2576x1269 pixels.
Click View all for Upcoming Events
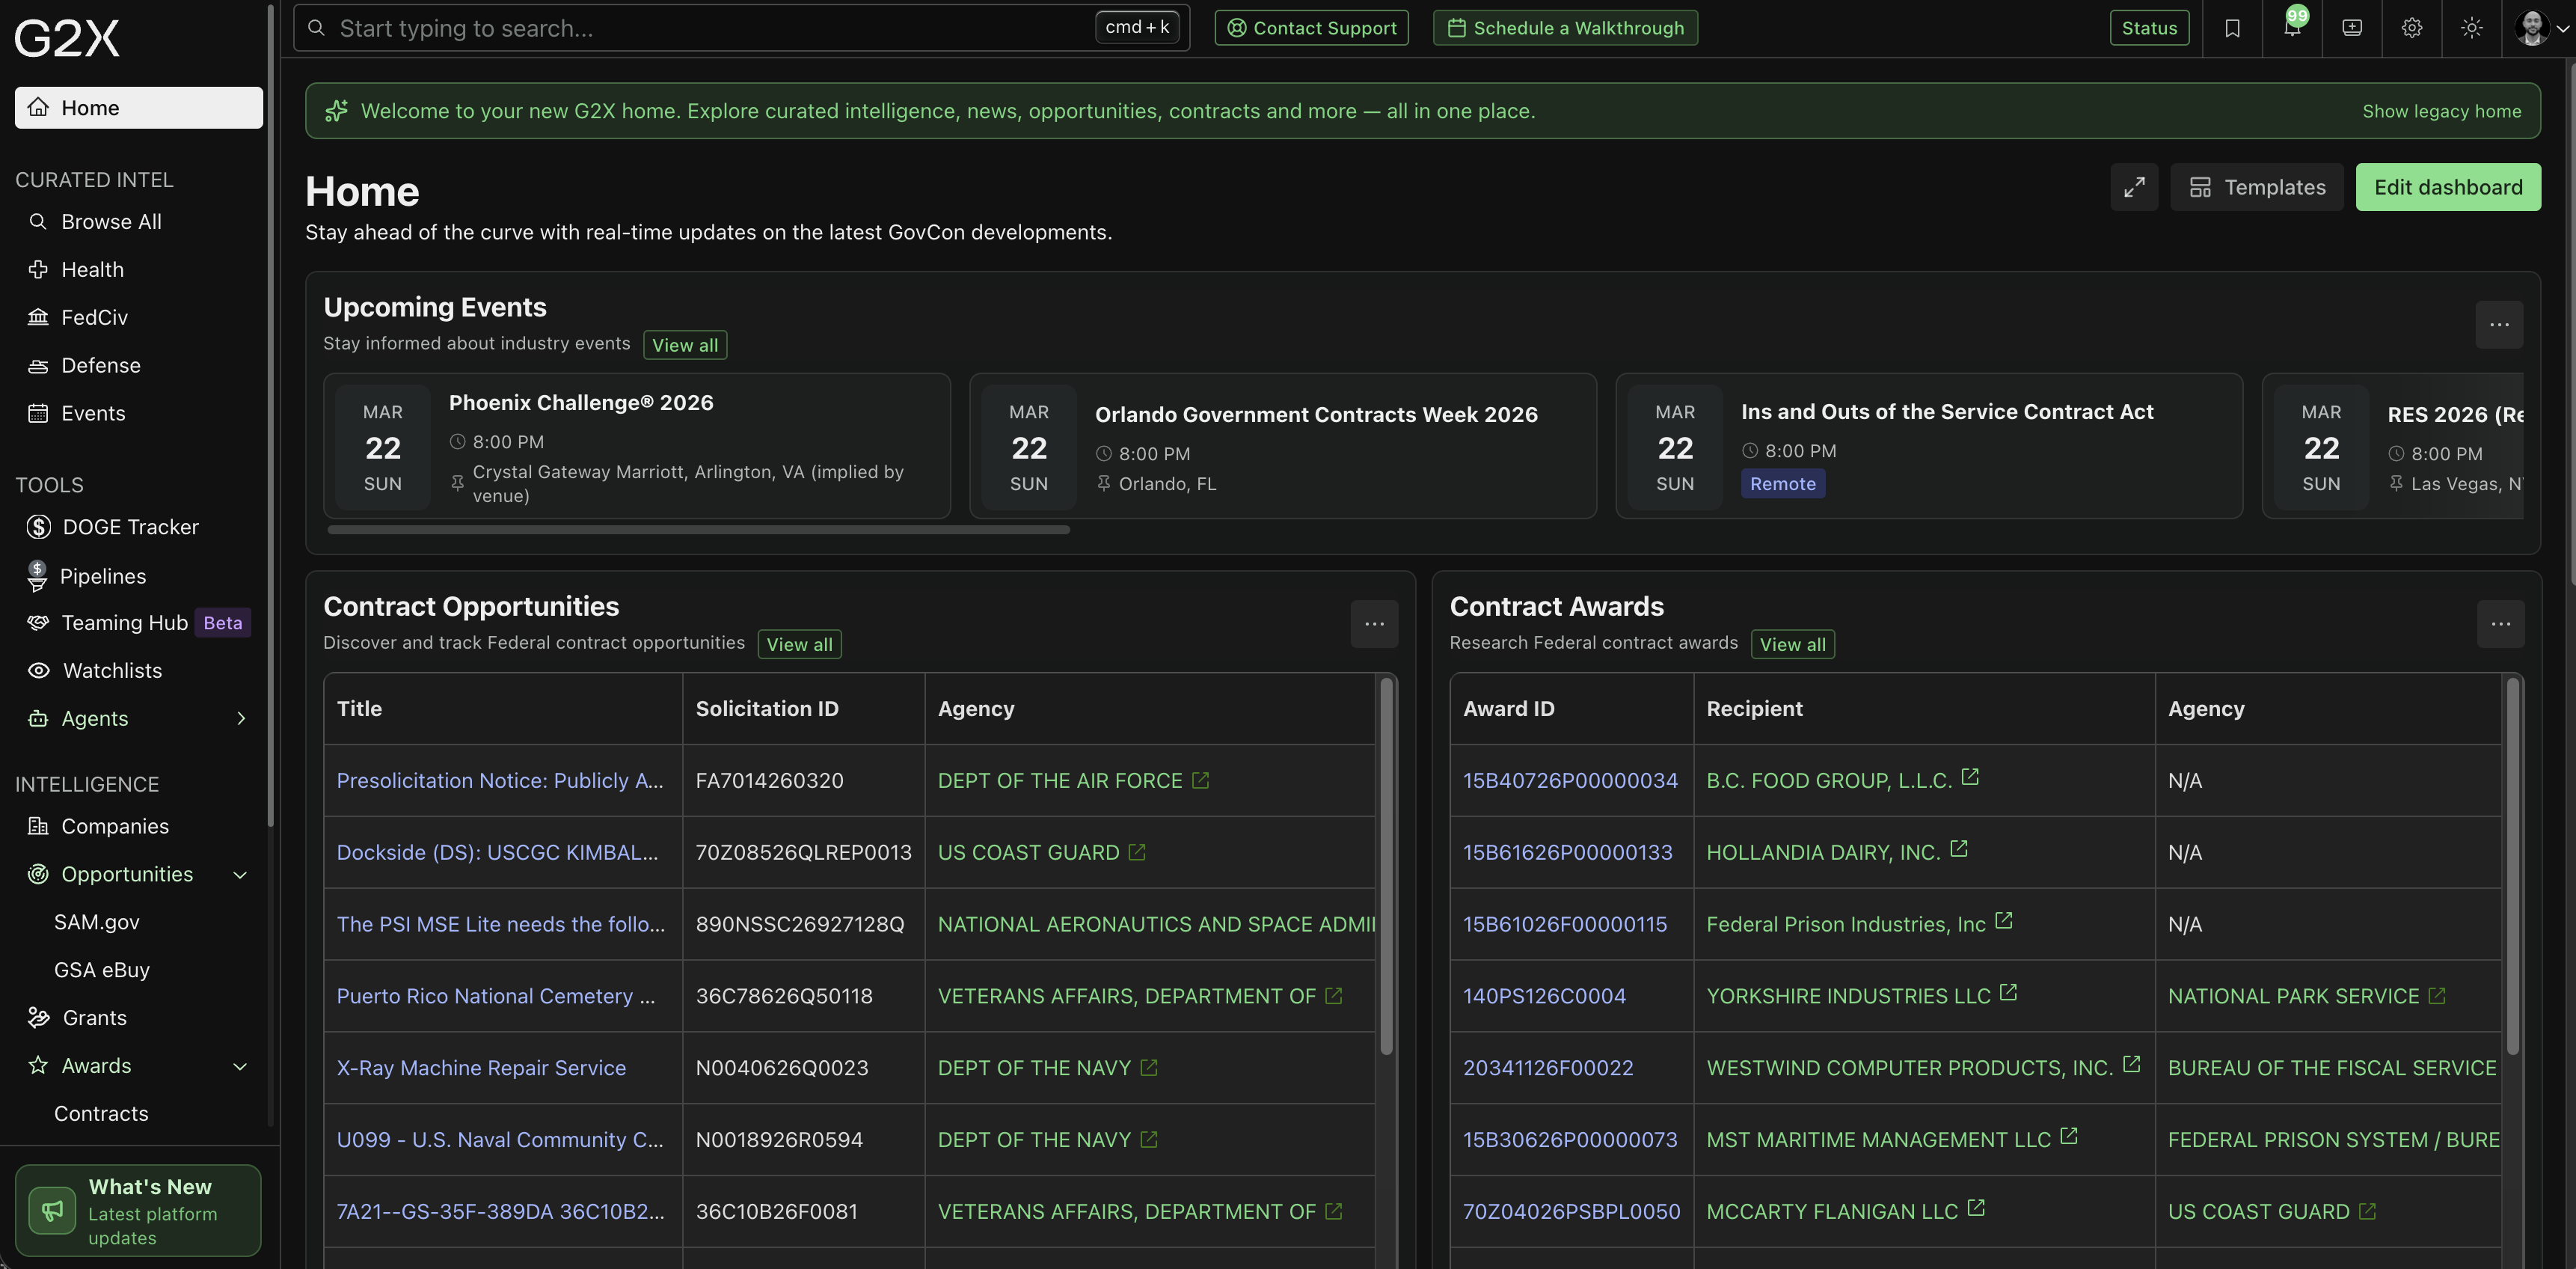(685, 345)
